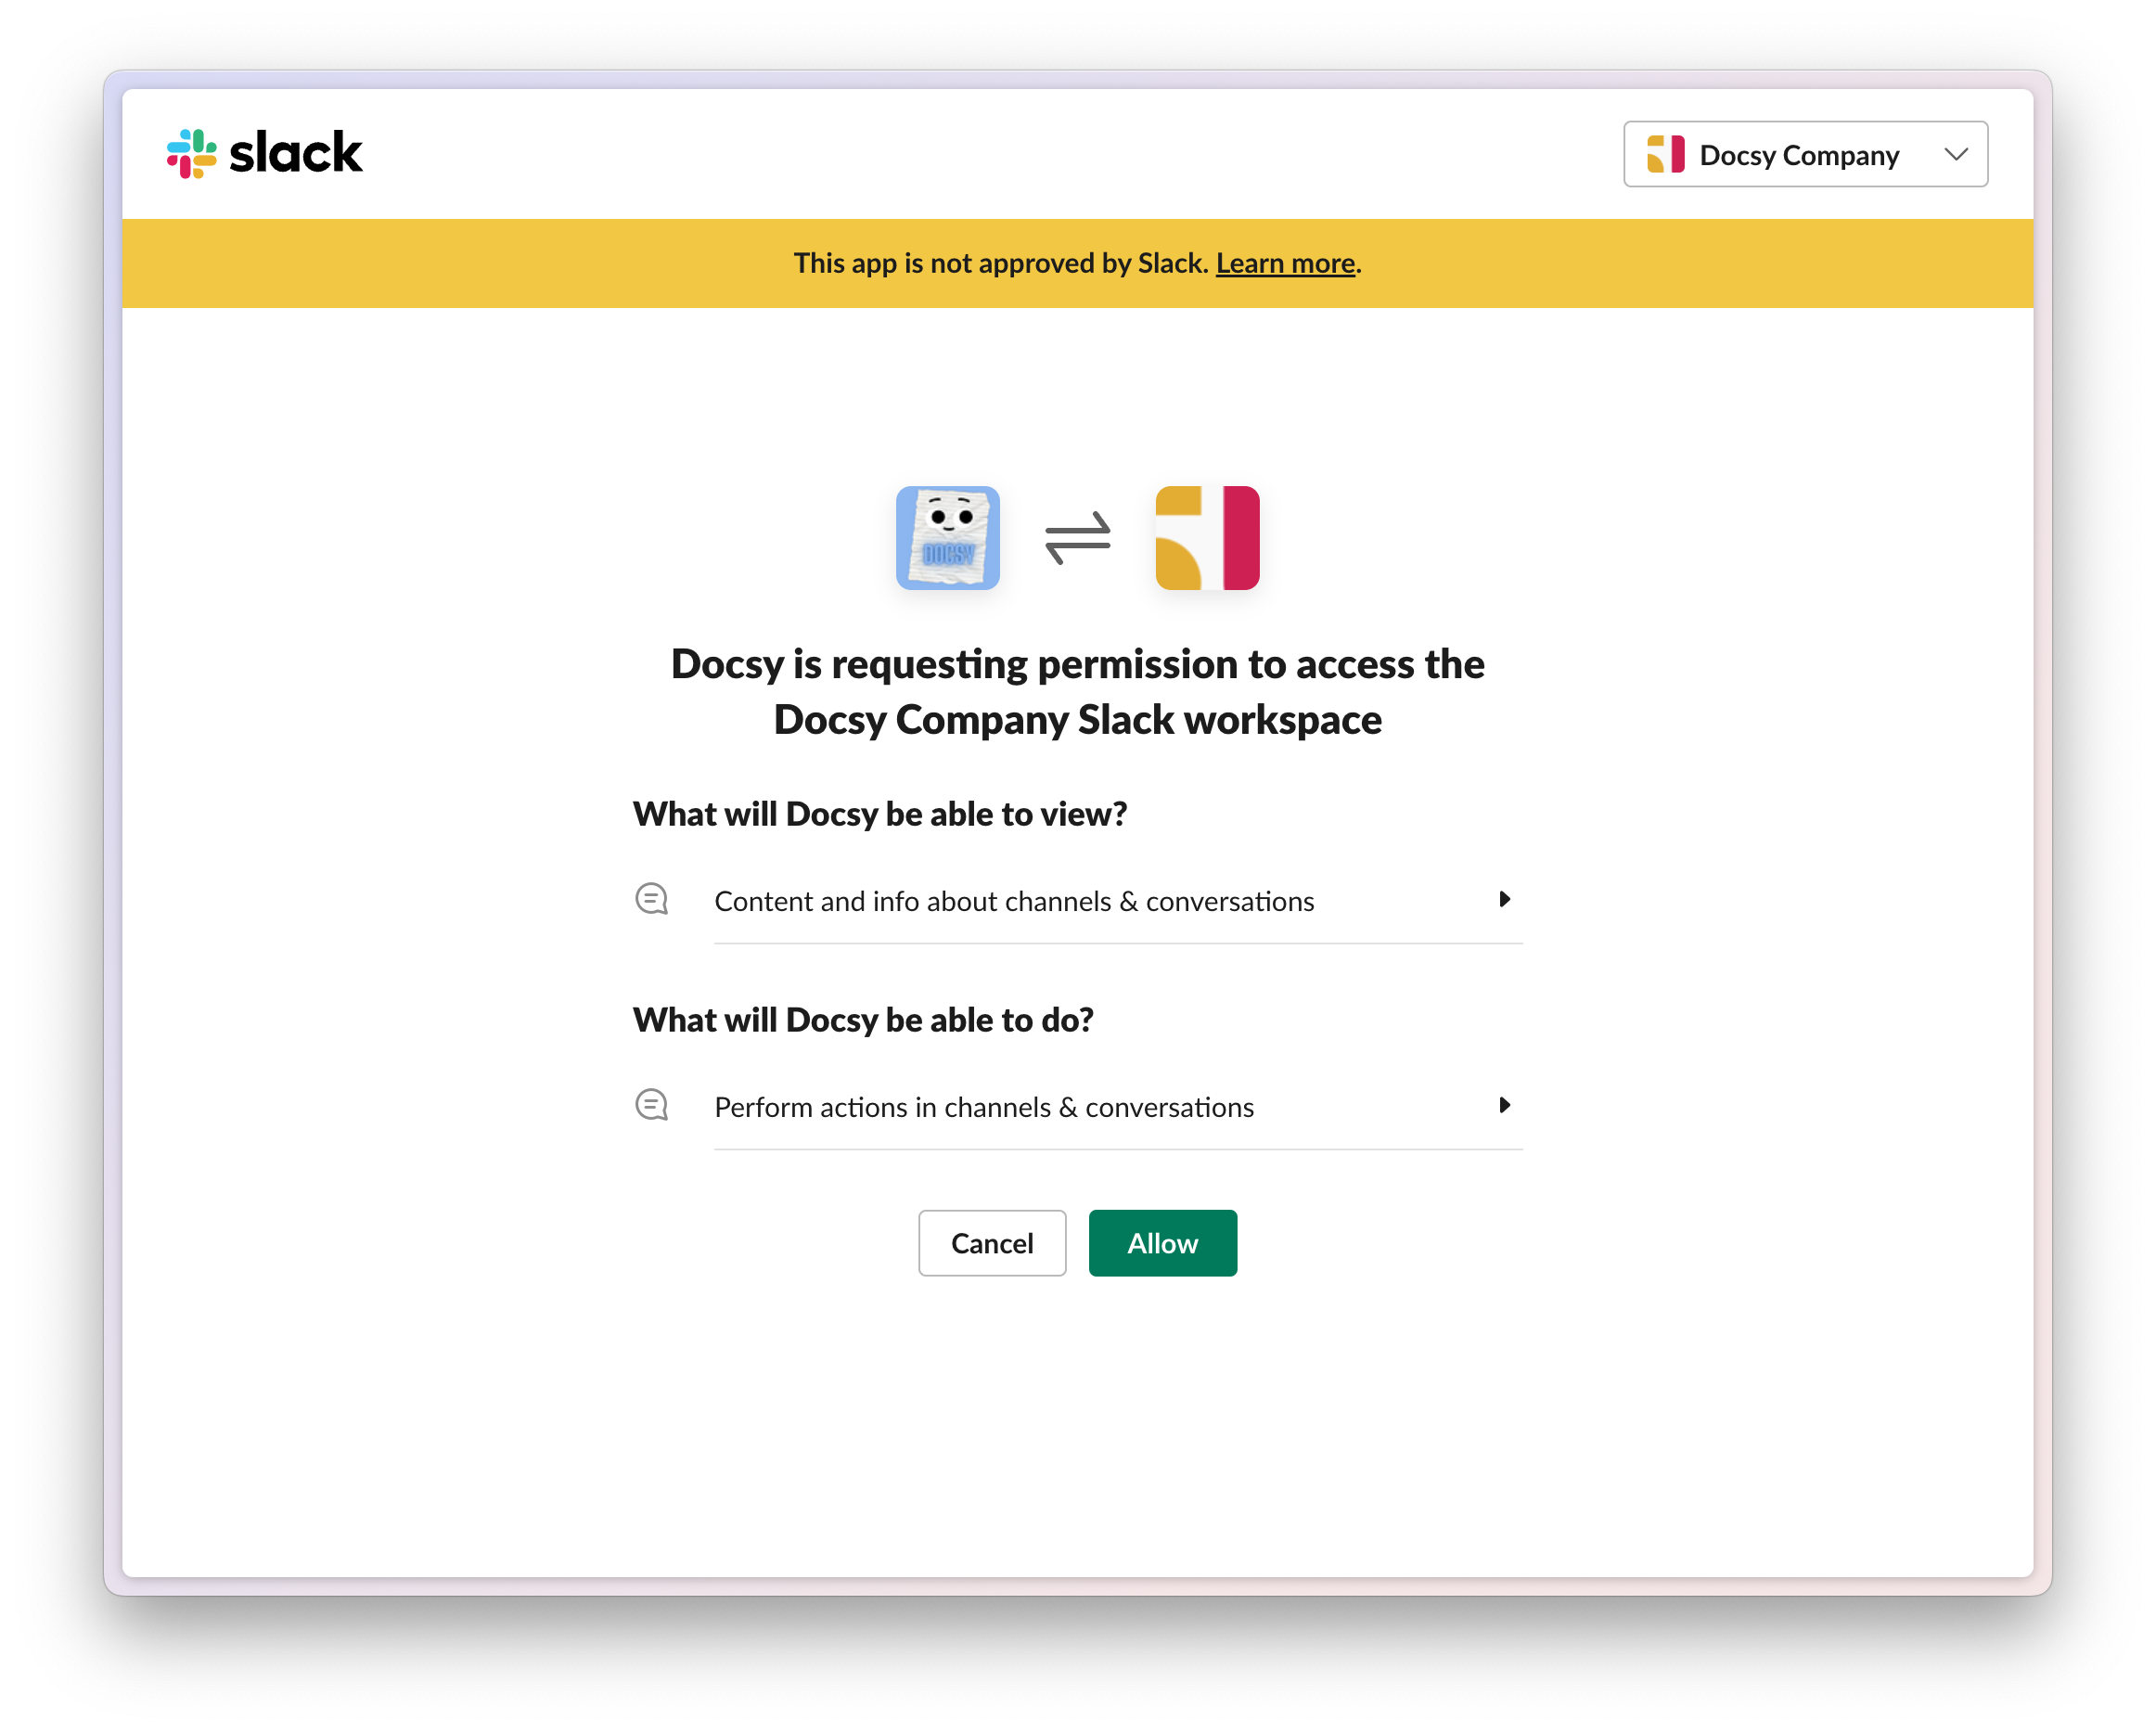Click the 'What will Docsy be able to do?' heading

(x=863, y=1020)
